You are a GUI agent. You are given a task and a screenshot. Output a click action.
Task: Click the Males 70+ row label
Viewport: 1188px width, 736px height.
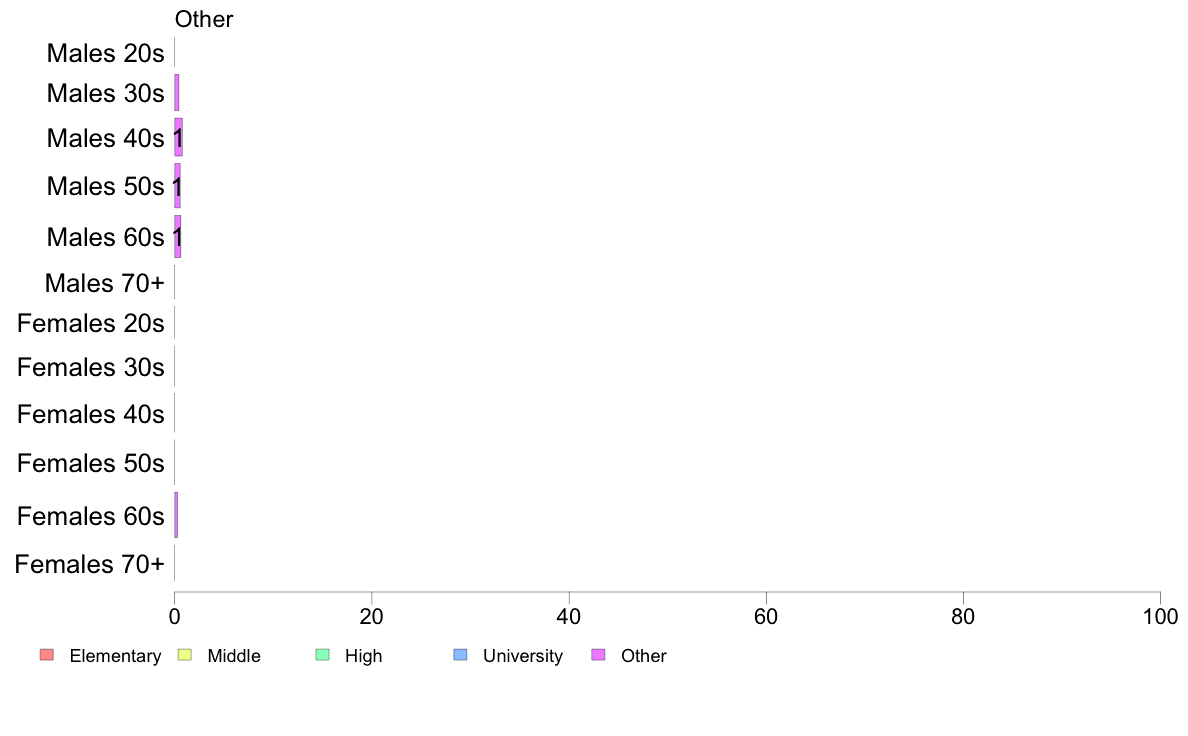(105, 283)
